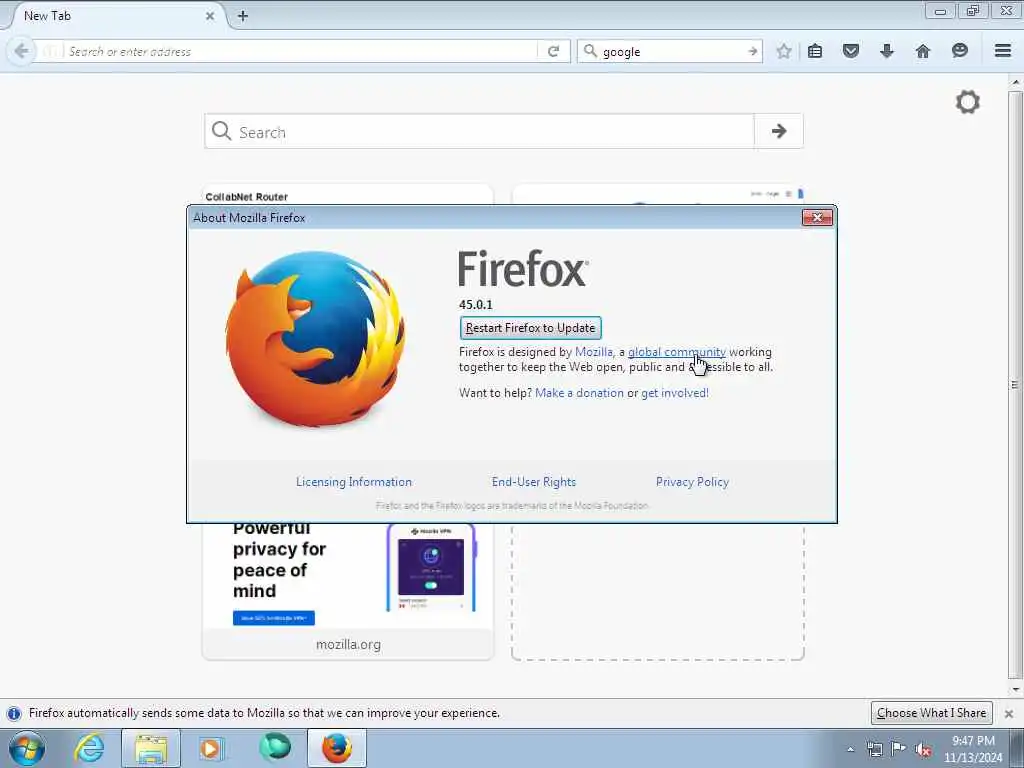Launch Internet Explorer from taskbar
Screen dimensions: 1024x768
pyautogui.click(x=89, y=748)
